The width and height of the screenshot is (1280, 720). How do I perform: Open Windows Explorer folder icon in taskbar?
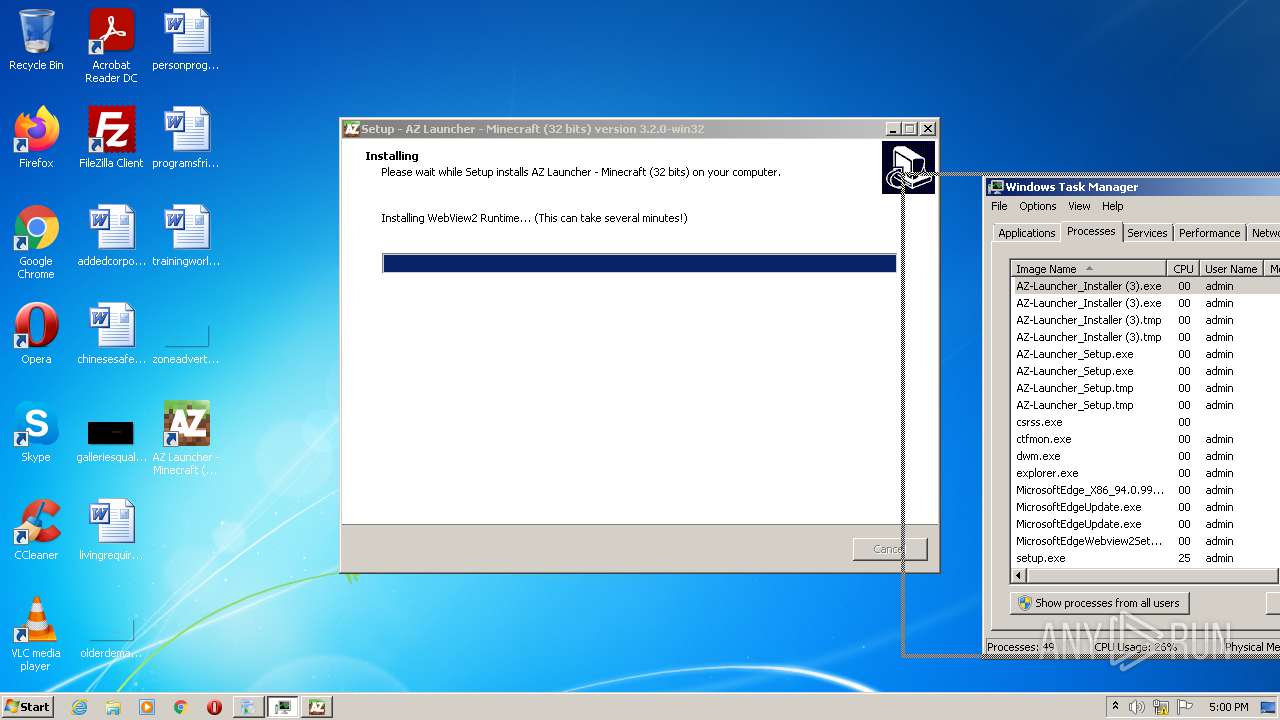[x=113, y=707]
